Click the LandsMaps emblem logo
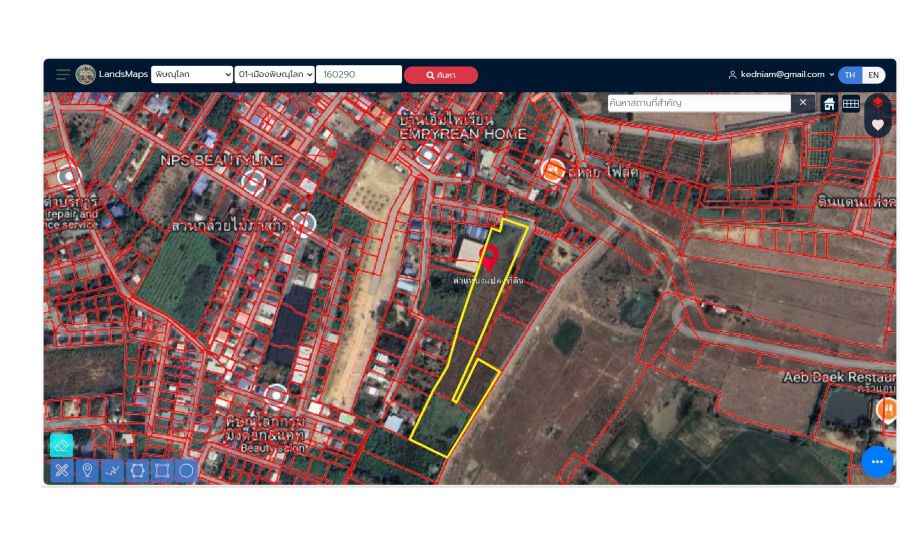The image size is (900, 550). [x=86, y=75]
